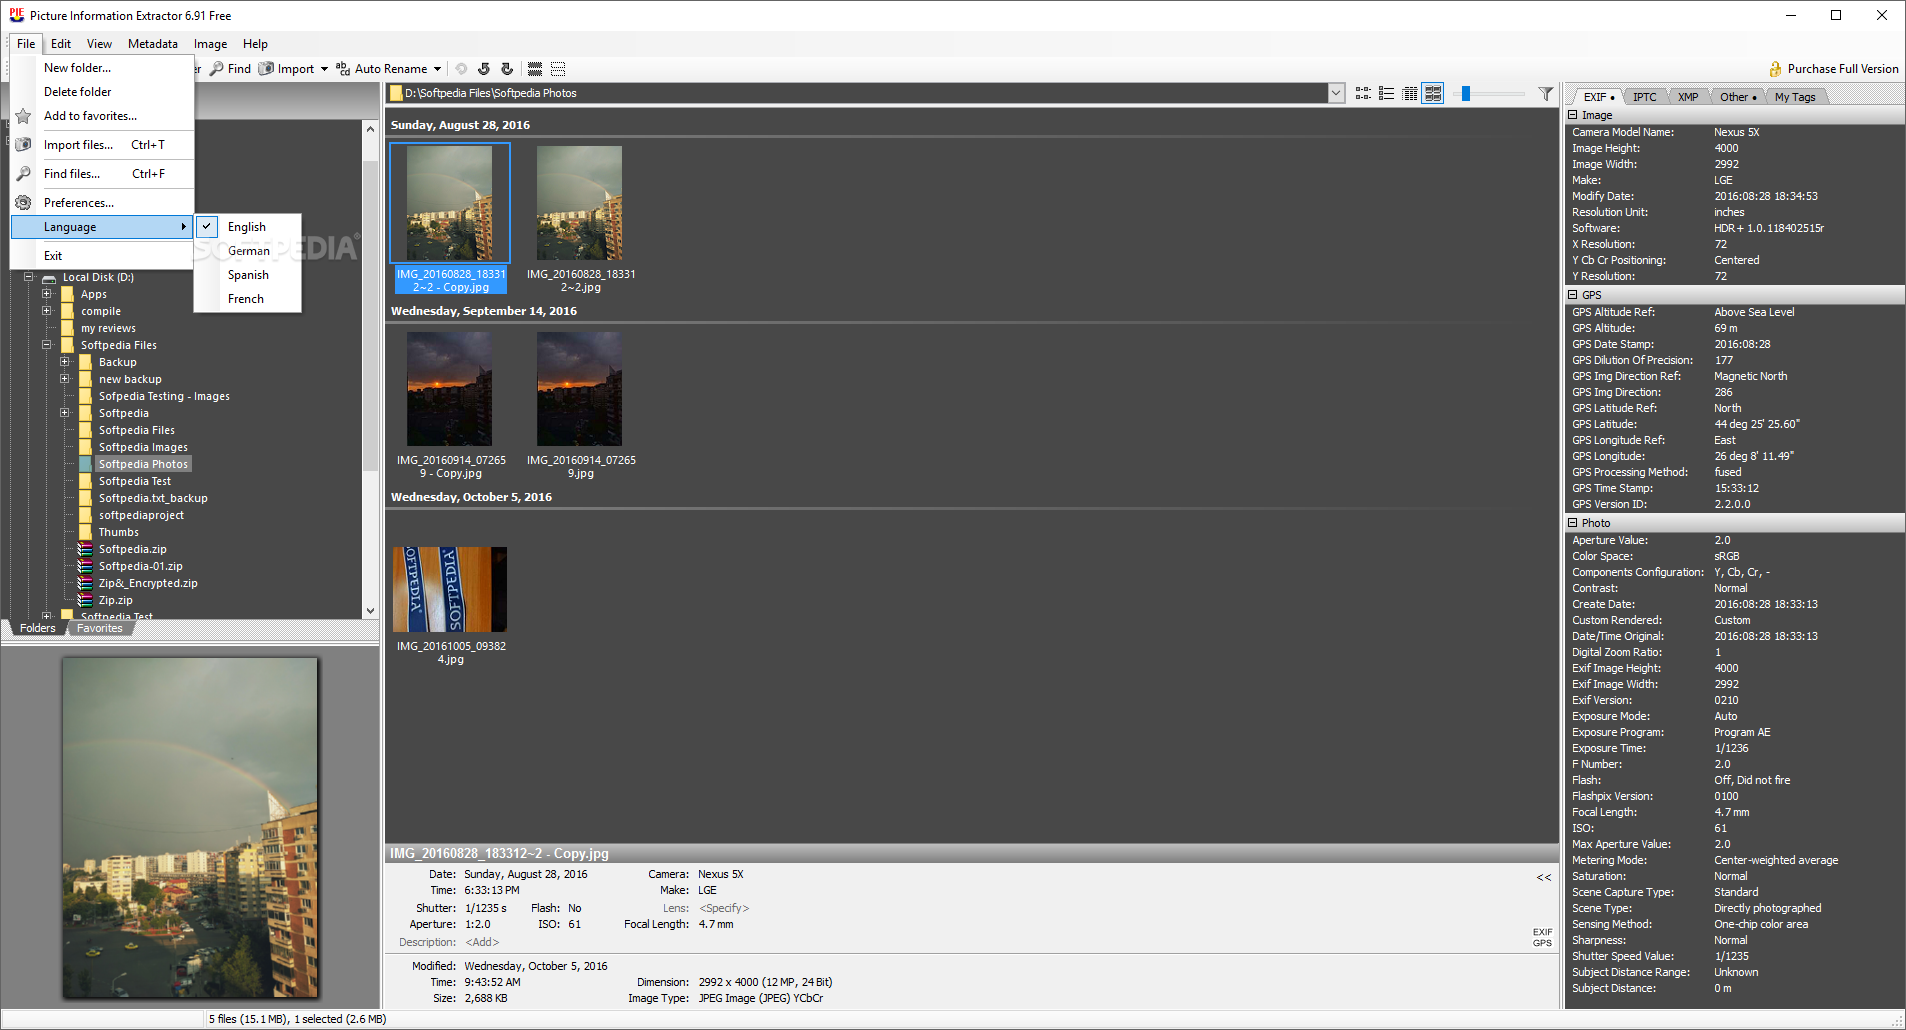Viewport: 1906px width, 1030px height.
Task: Activate the thumbnails view mode icon
Action: [x=1433, y=93]
